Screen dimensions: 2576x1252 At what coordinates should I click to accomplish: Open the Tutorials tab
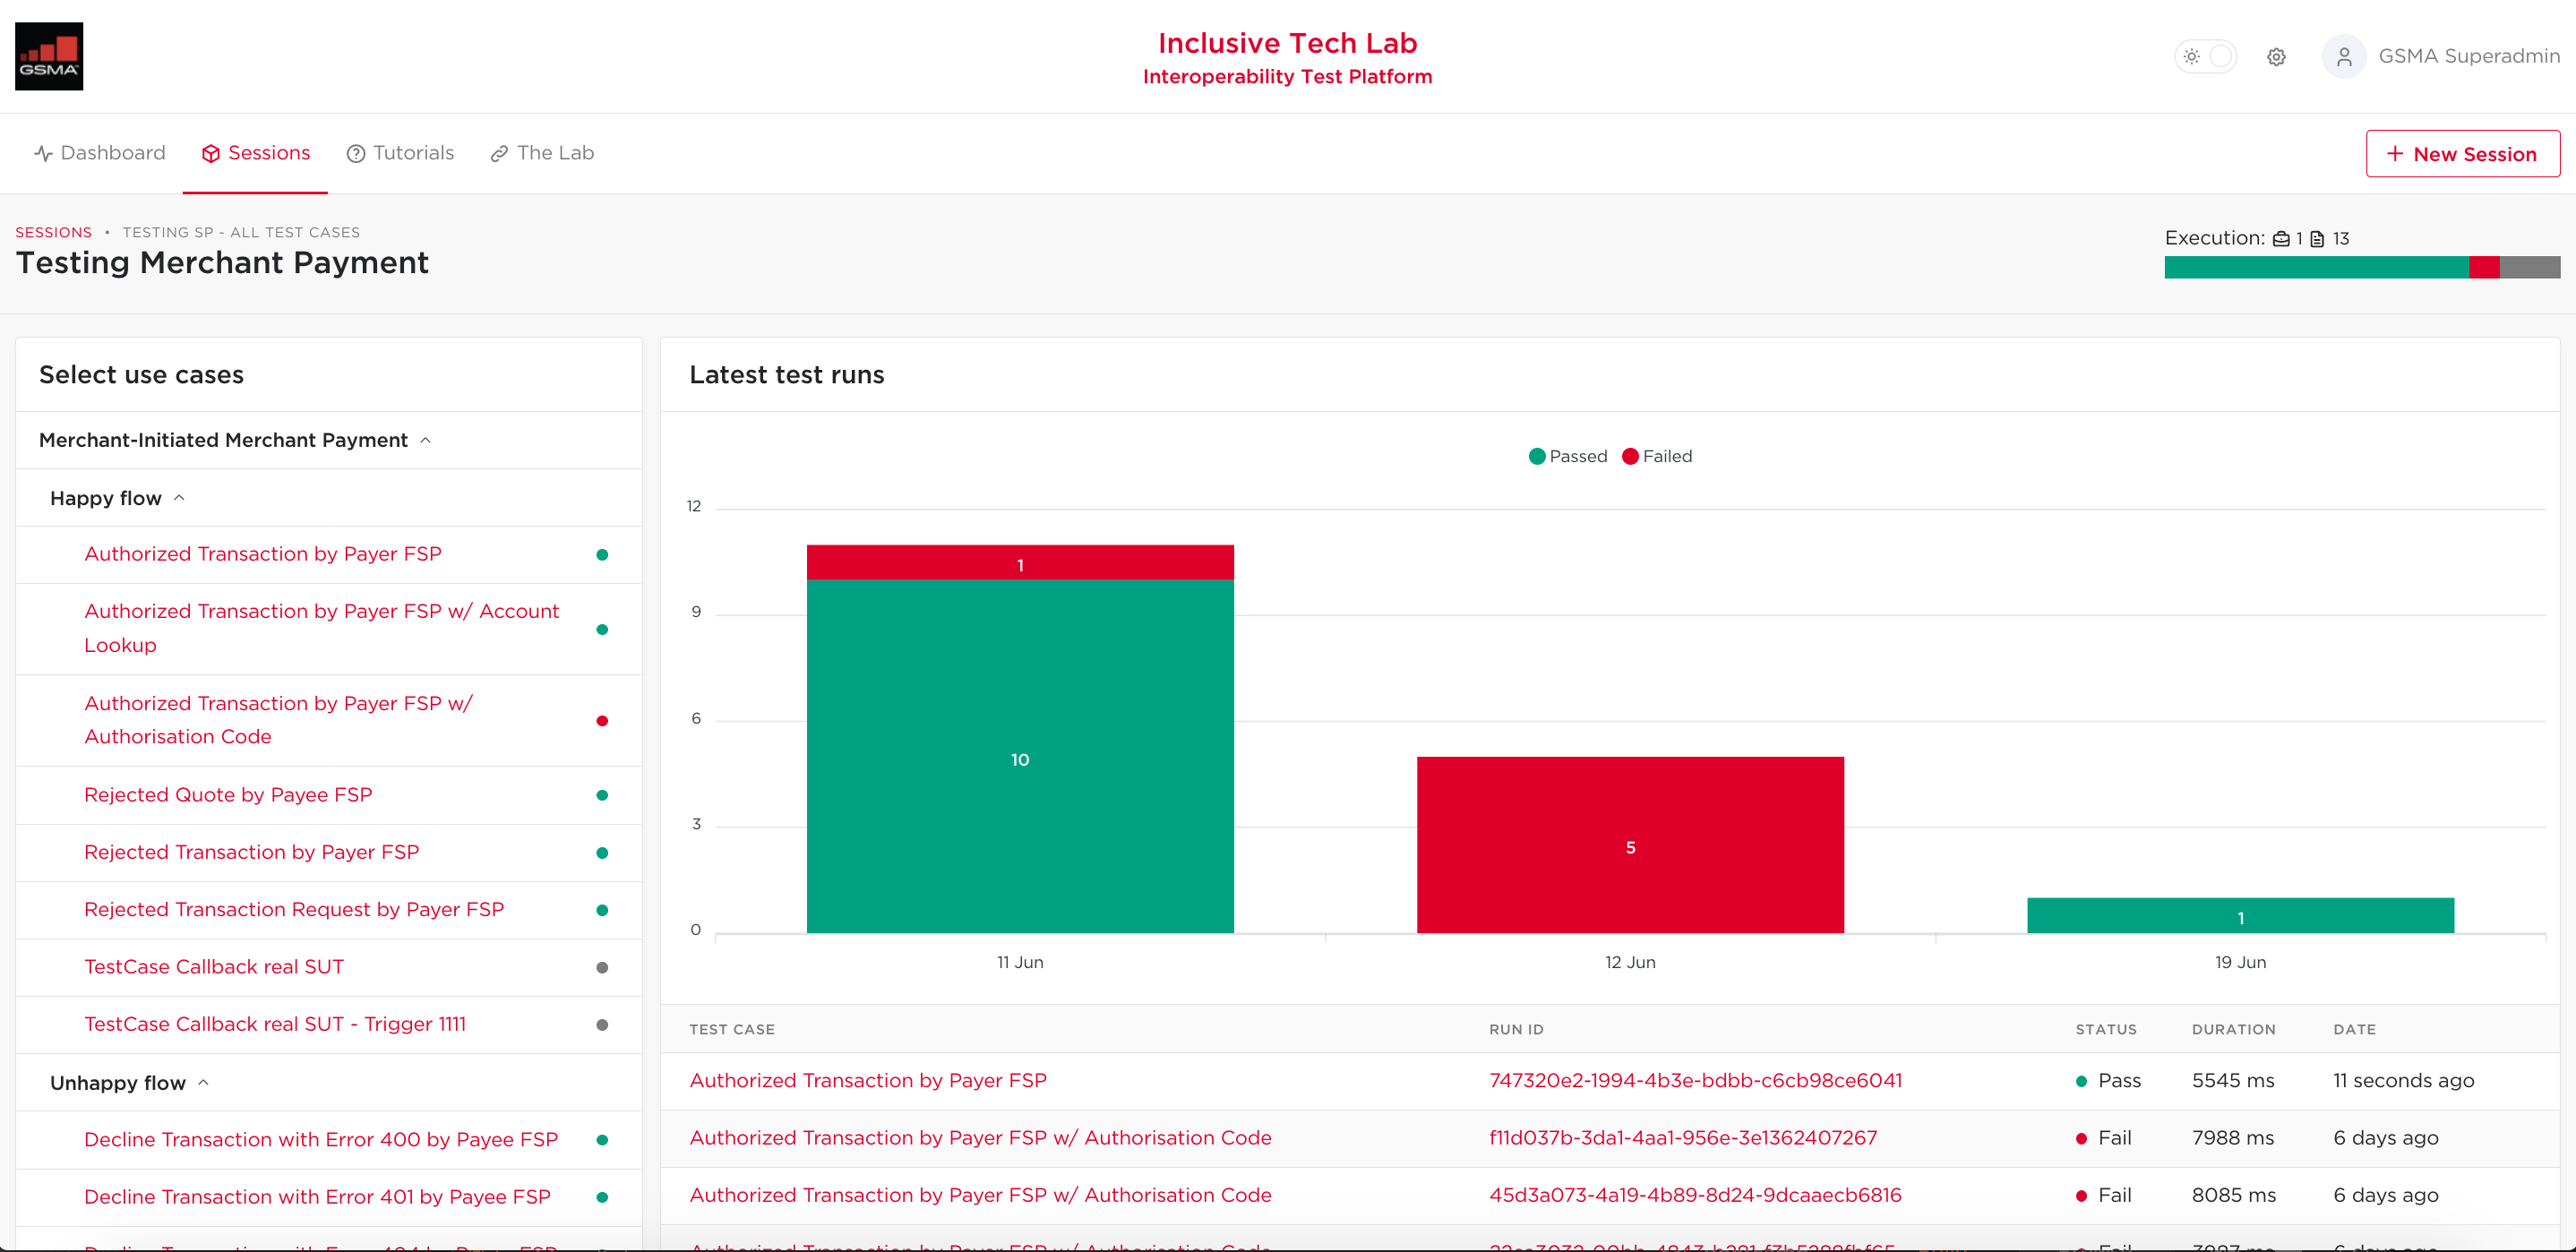pyautogui.click(x=400, y=153)
